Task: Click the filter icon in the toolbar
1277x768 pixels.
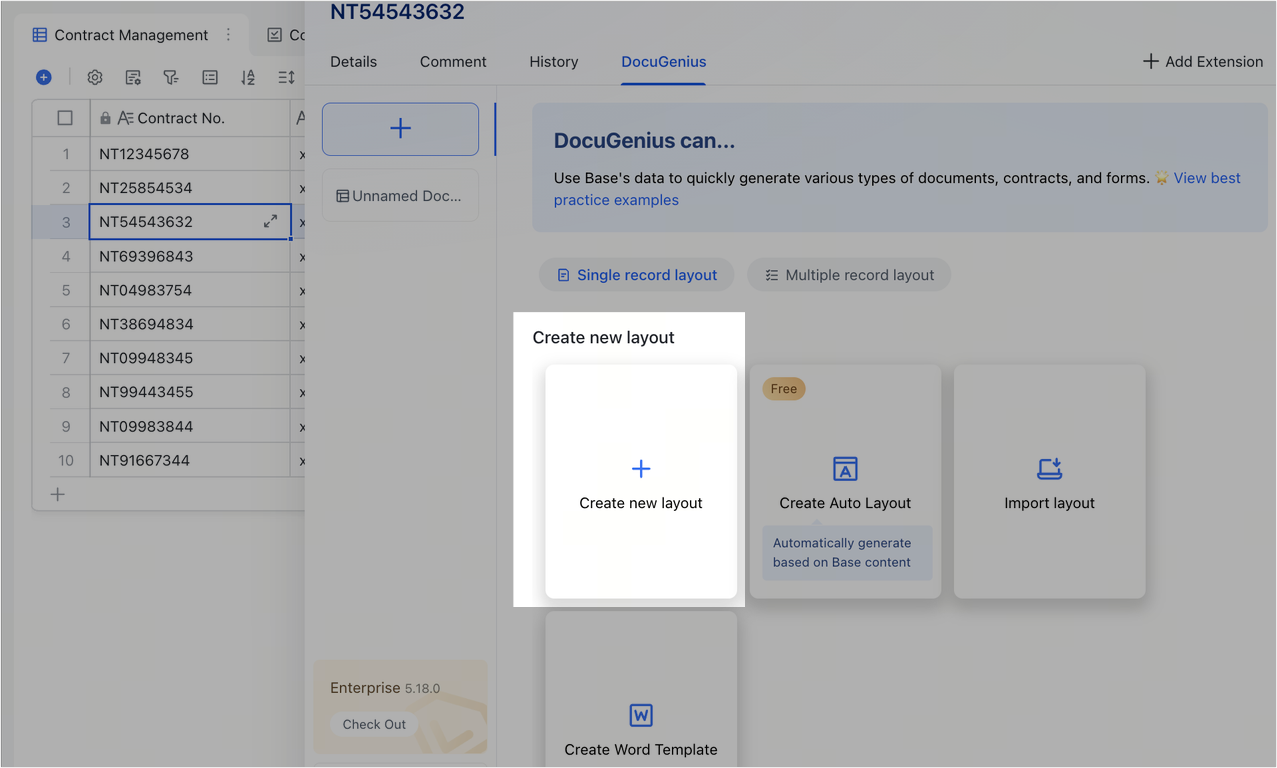Action: pyautogui.click(x=171, y=76)
